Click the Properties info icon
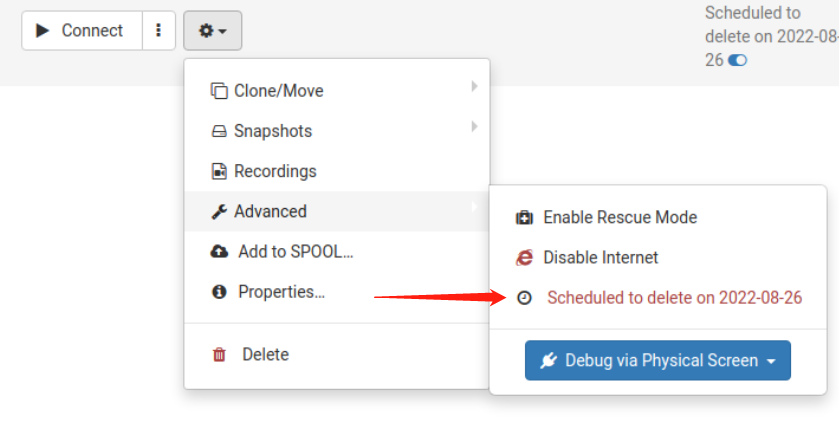 coord(219,292)
